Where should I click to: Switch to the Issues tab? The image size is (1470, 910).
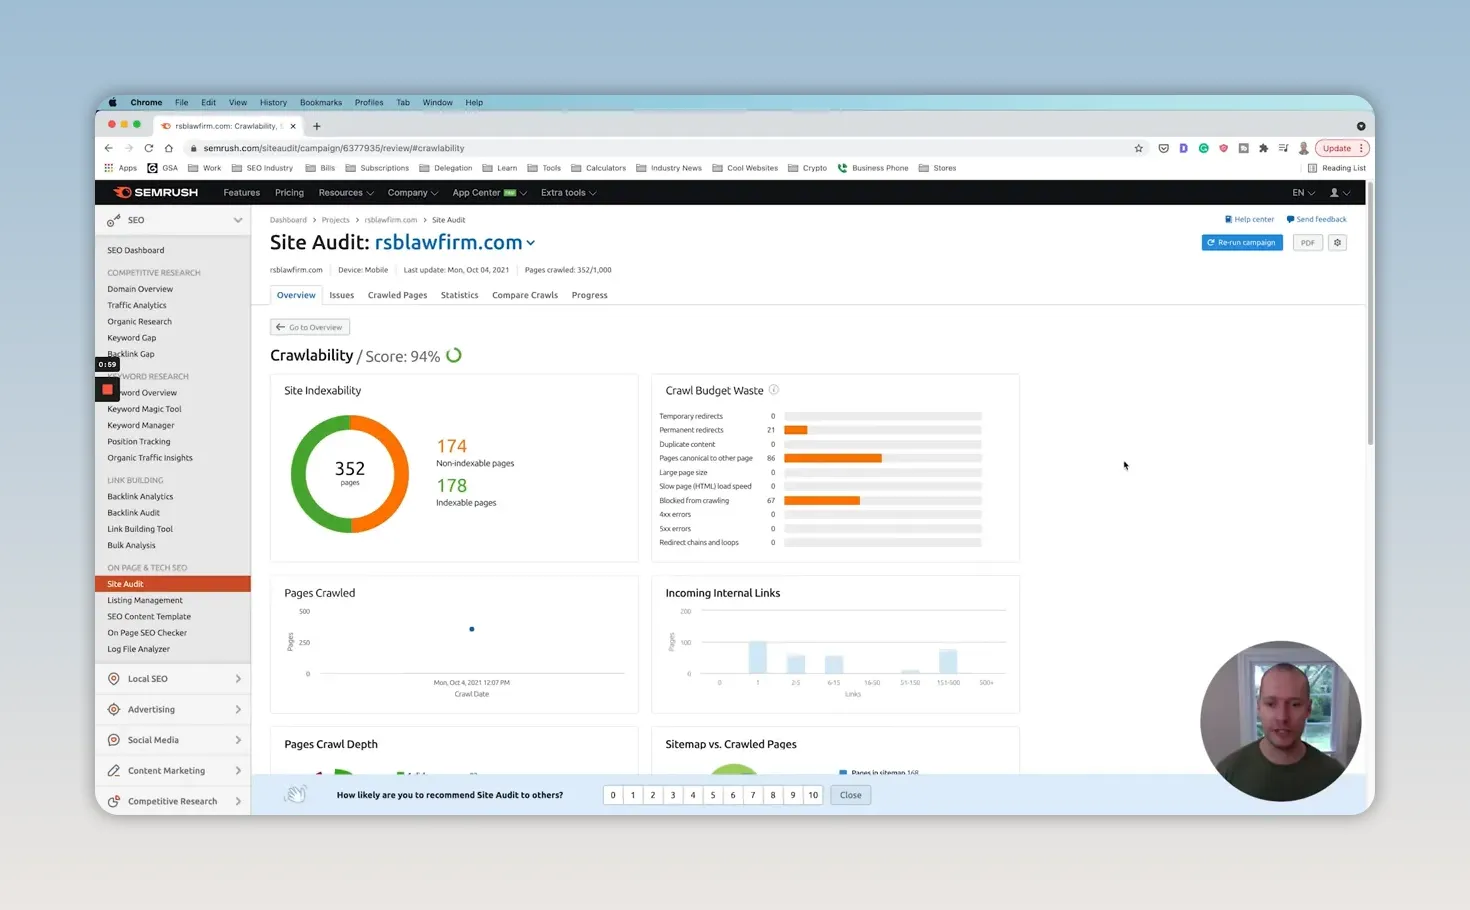(342, 295)
